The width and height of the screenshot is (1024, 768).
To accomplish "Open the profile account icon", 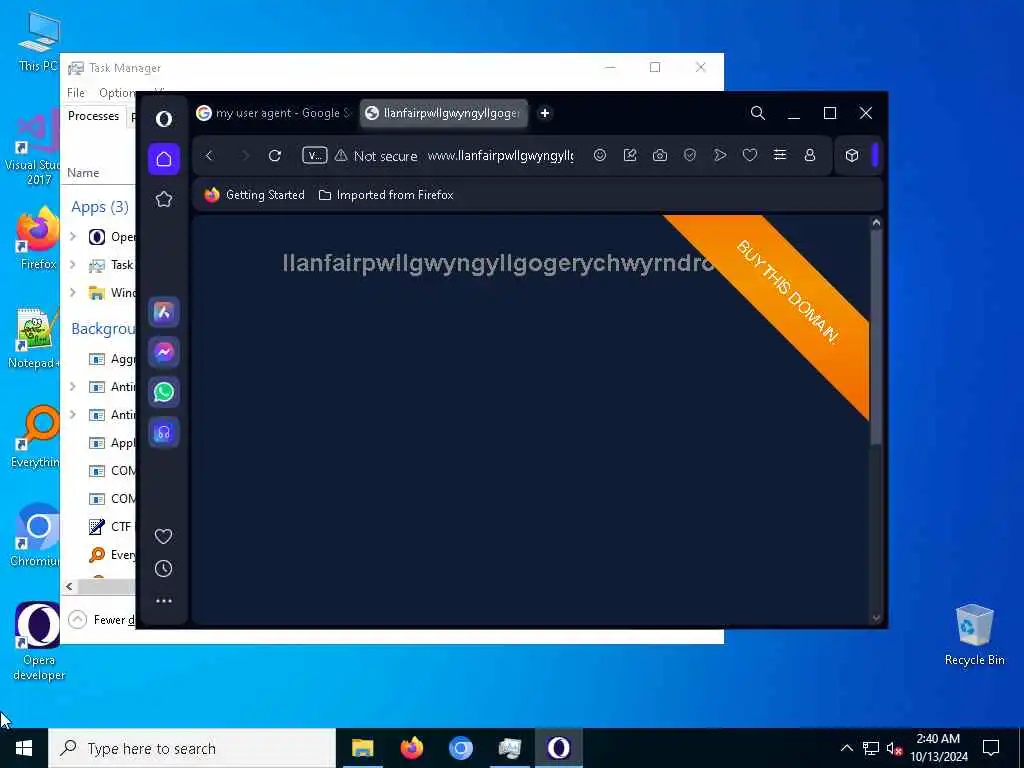I will pos(810,155).
